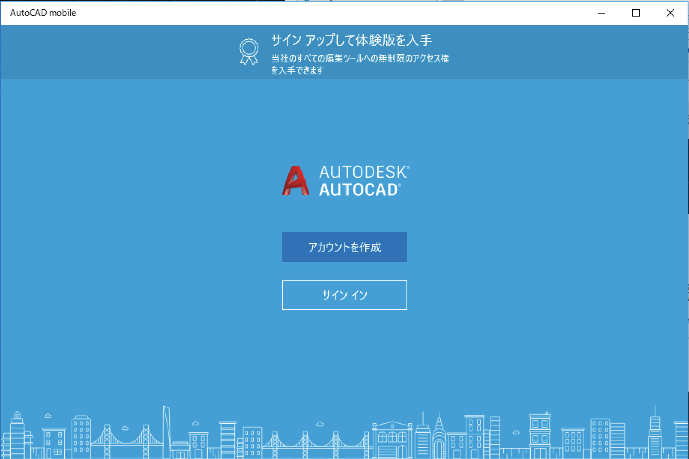Click the アカウントを作成 button
689x459 pixels.
[344, 247]
